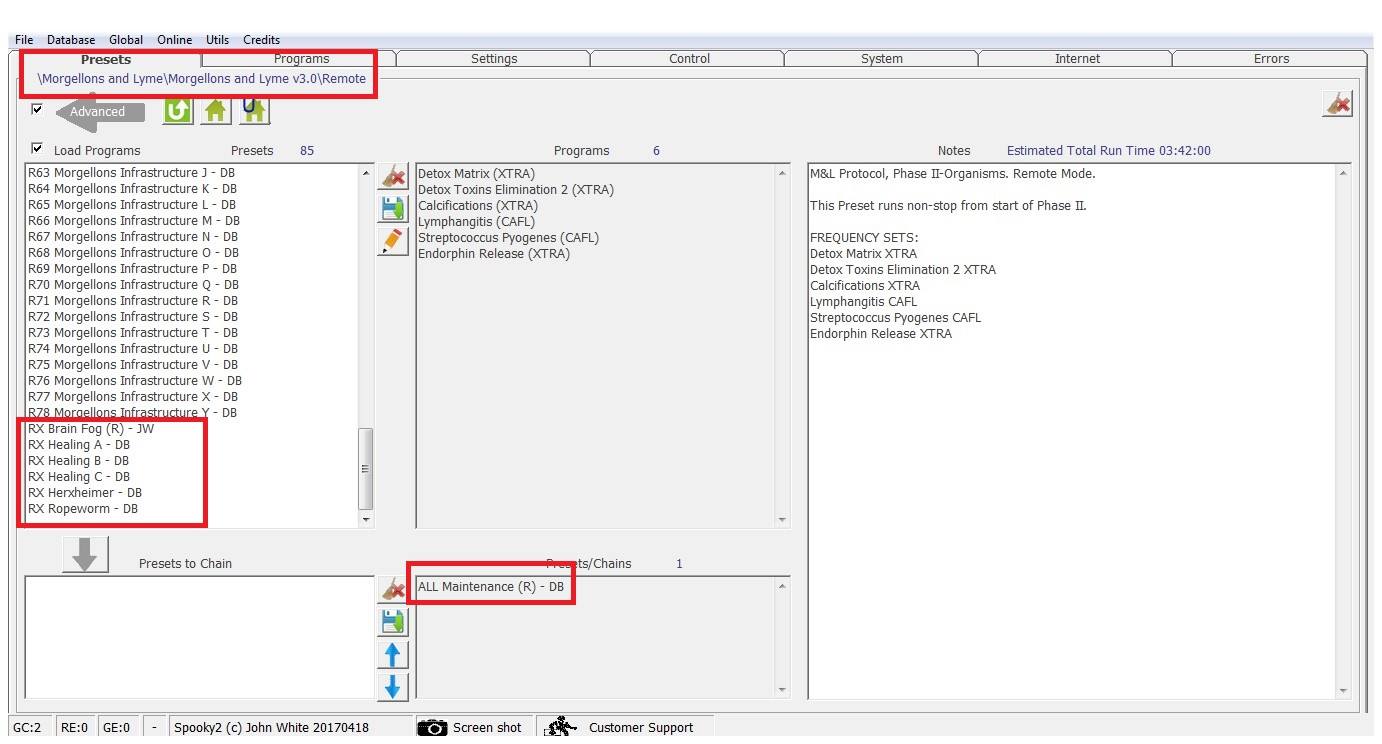The width and height of the screenshot is (1382, 744).
Task: Select preset RX Healing B - DB
Action: click(x=79, y=461)
